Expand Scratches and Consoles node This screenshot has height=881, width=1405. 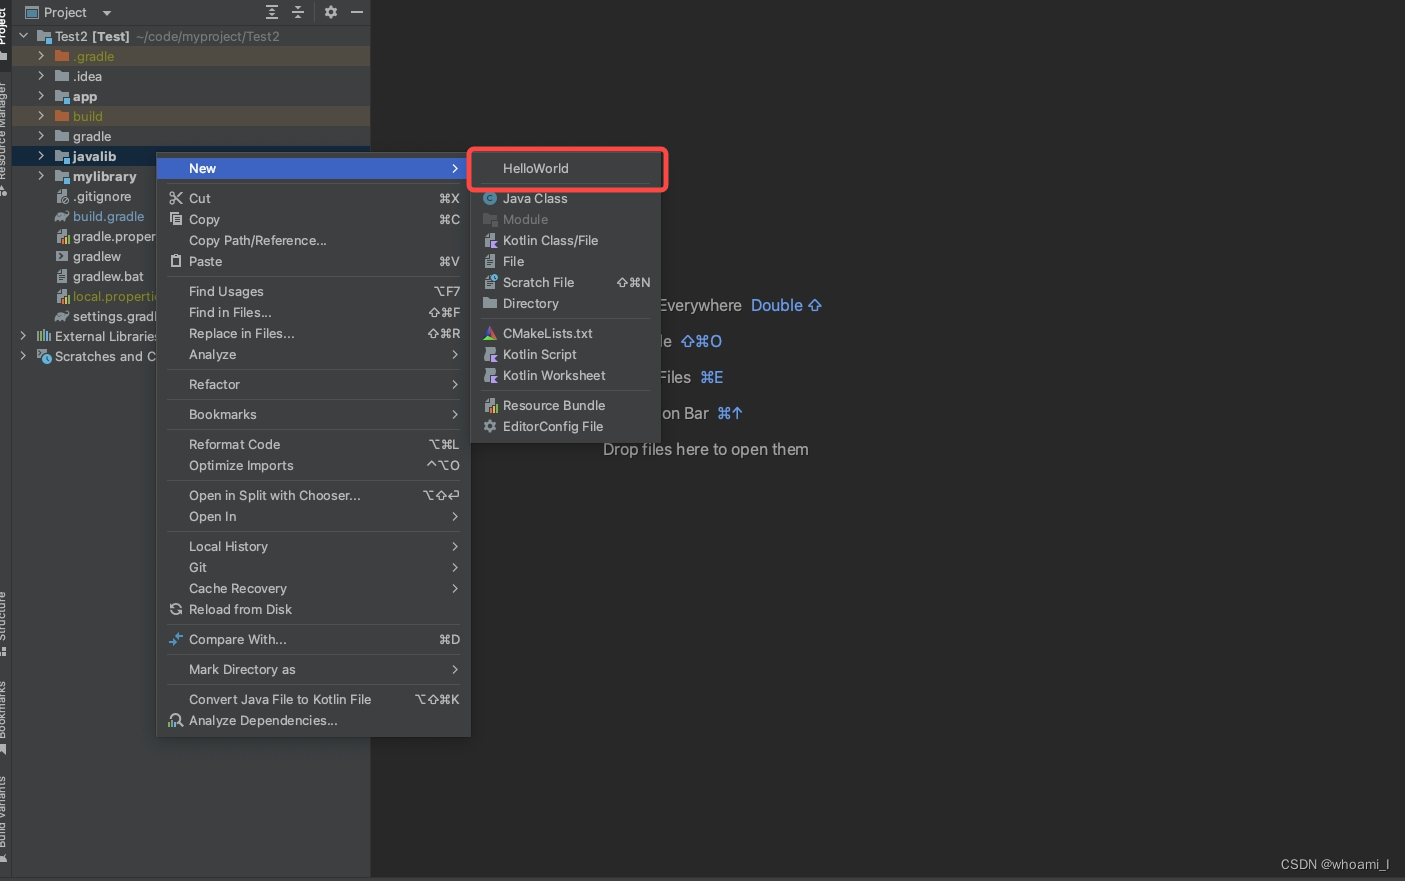[24, 356]
